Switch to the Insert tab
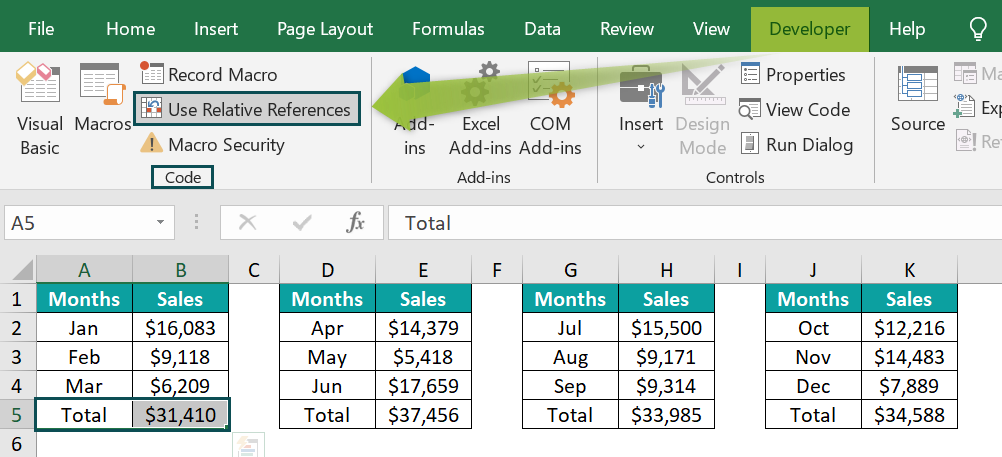 (216, 29)
